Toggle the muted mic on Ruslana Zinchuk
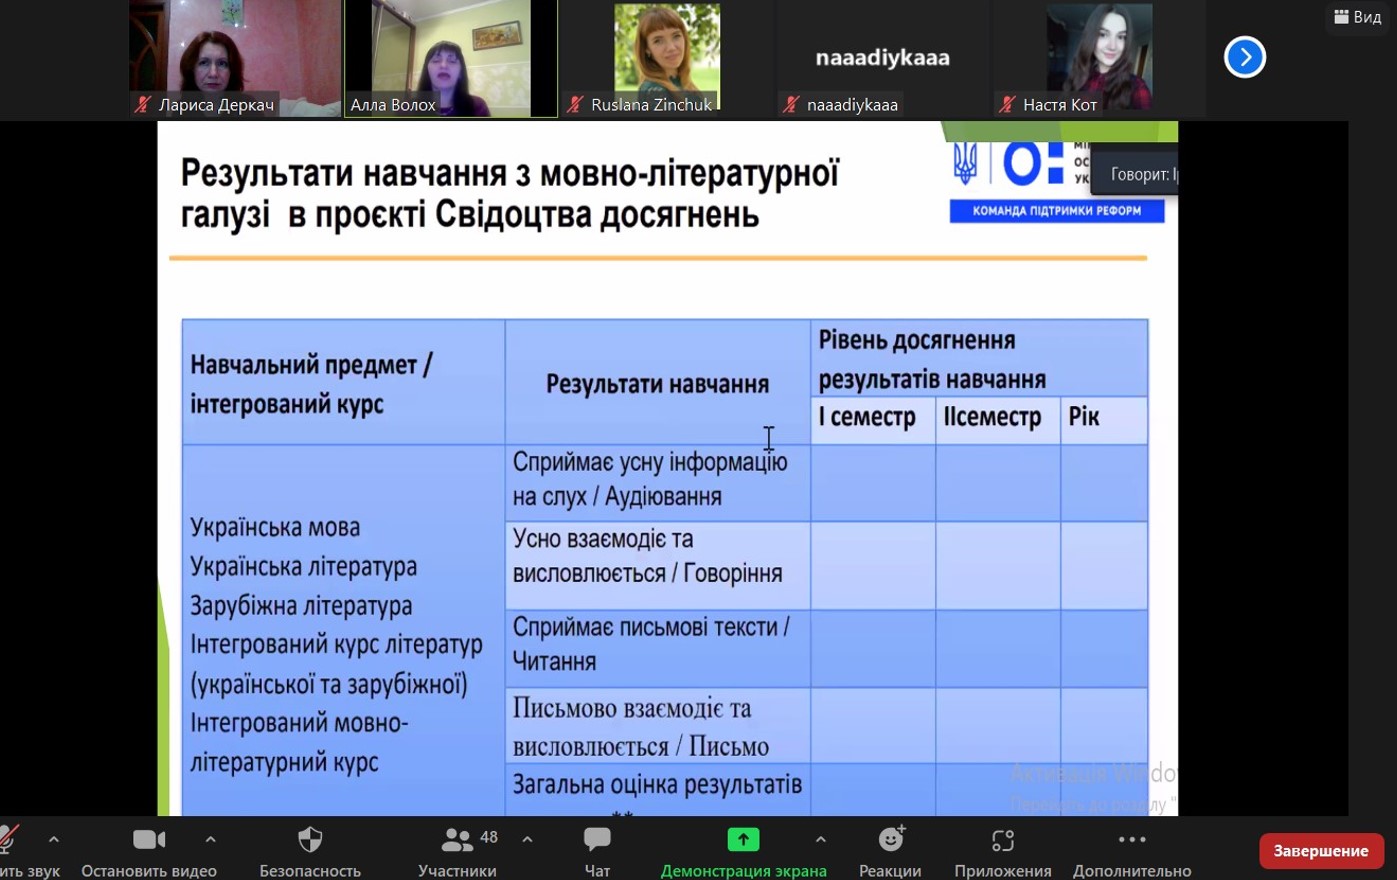1397x880 pixels. (573, 104)
